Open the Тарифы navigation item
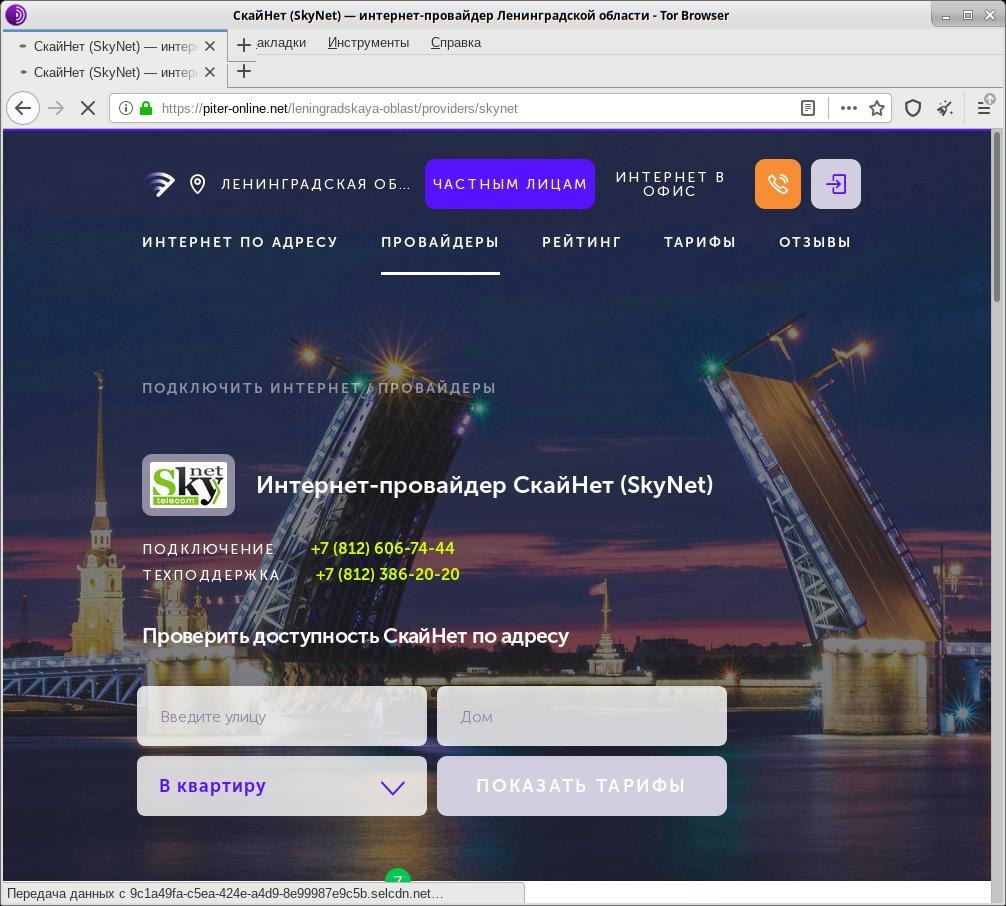 (699, 242)
